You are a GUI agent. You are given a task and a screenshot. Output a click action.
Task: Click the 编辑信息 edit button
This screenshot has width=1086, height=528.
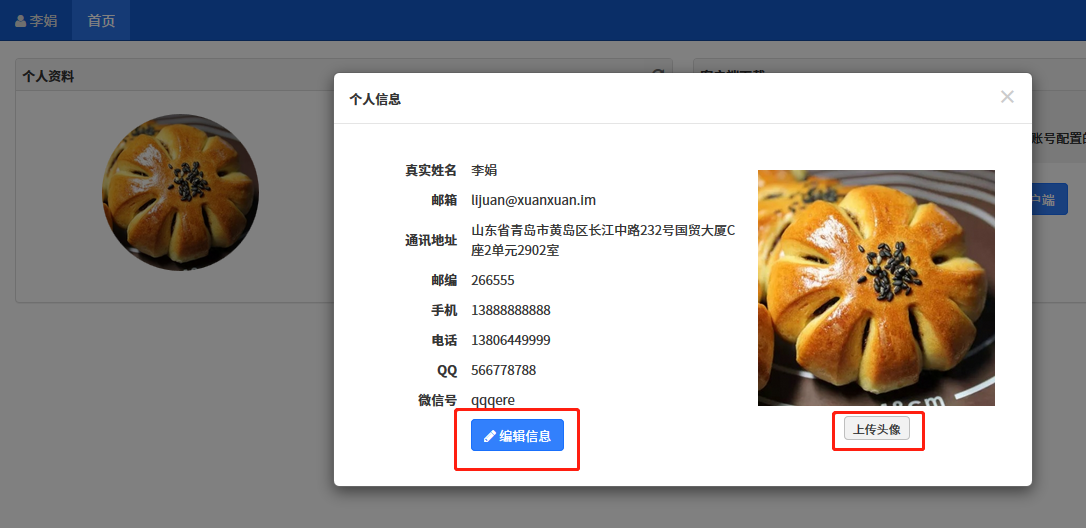(517, 435)
